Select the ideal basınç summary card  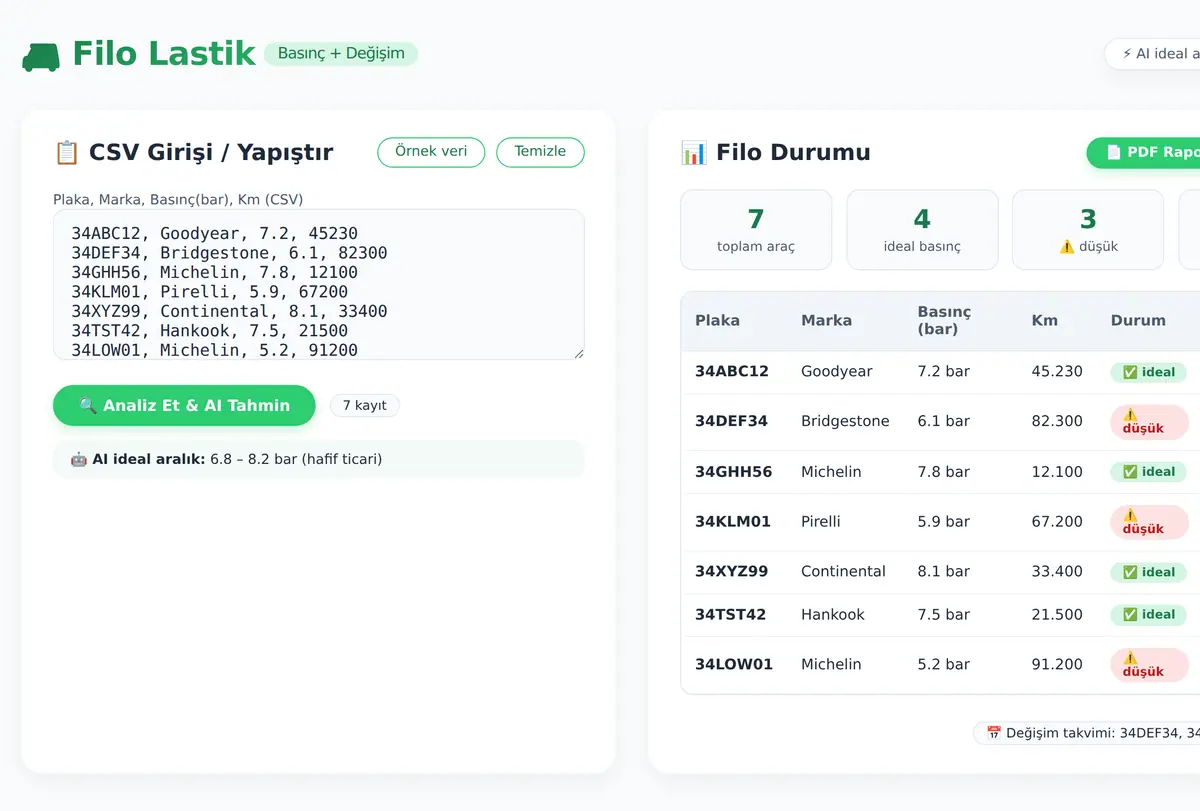(922, 230)
